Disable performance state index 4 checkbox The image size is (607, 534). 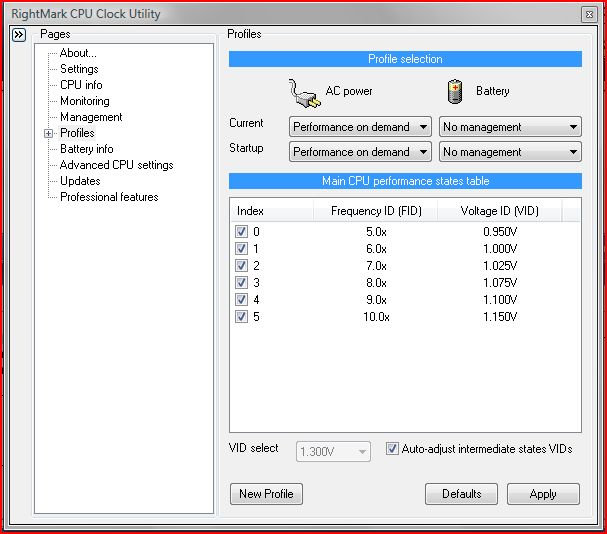242,300
